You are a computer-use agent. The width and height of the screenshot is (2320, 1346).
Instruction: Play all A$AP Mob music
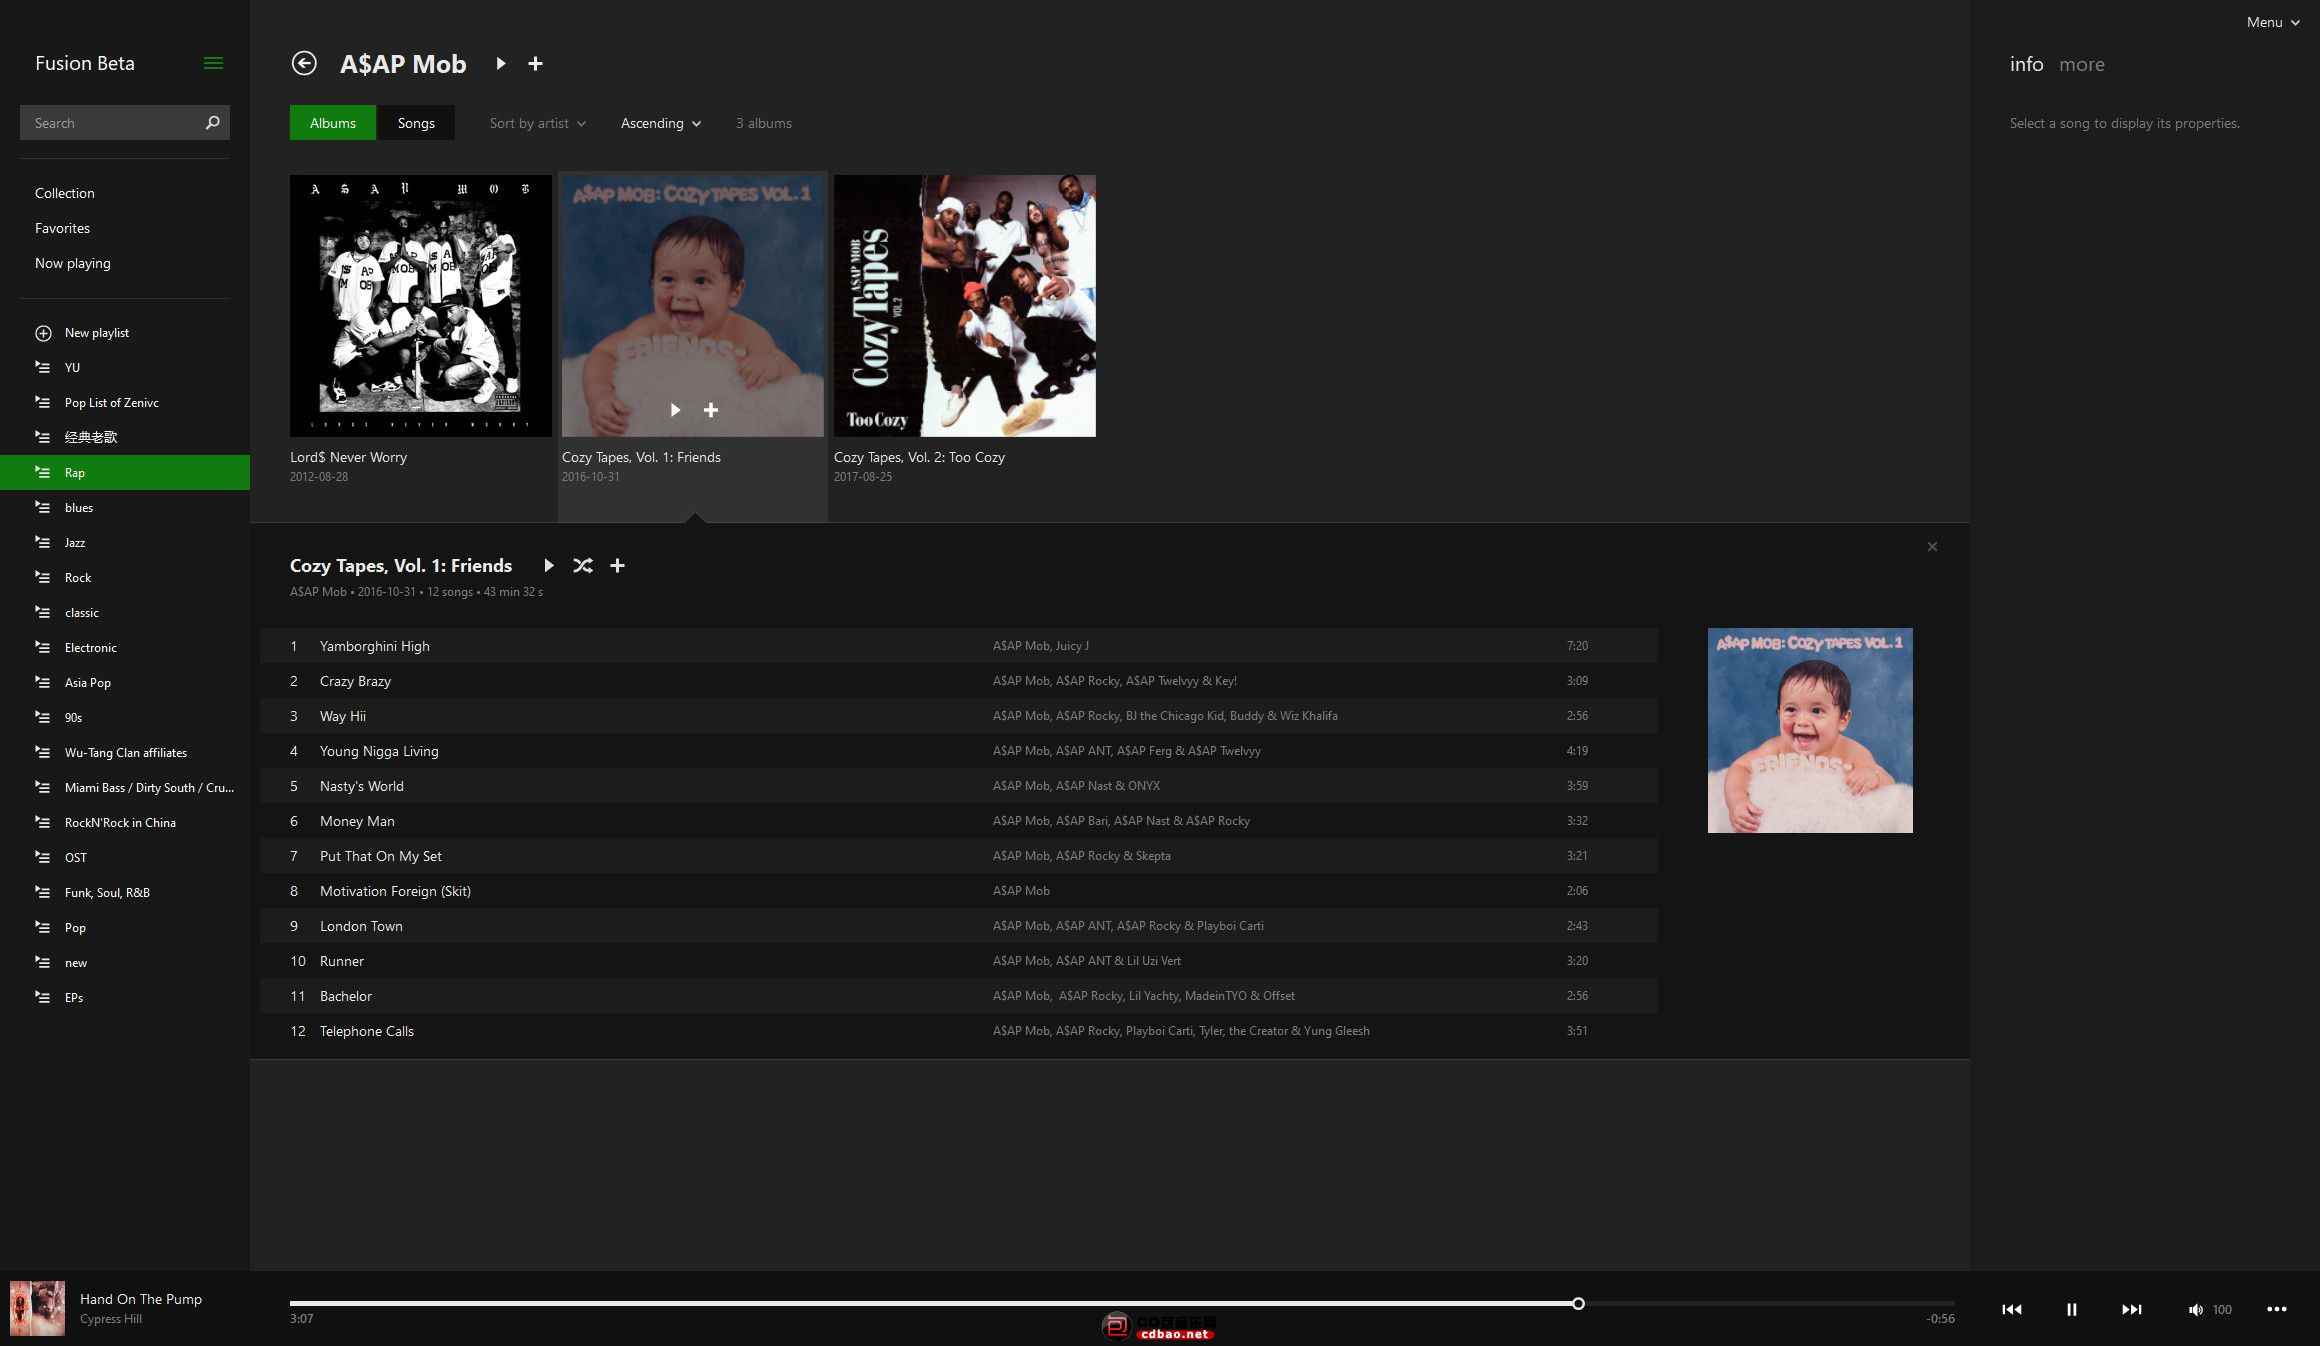pyautogui.click(x=501, y=63)
